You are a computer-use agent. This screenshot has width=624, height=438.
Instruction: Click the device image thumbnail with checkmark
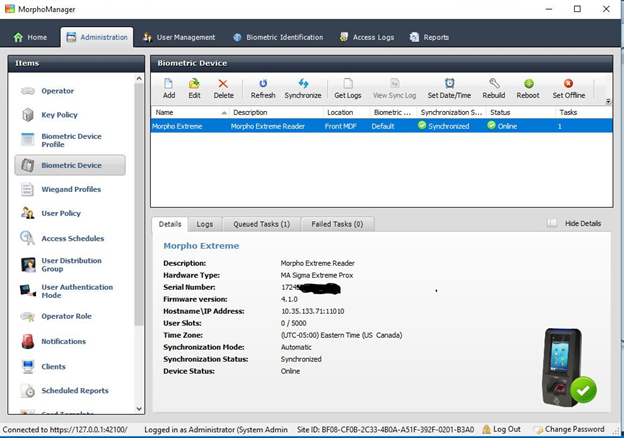point(569,367)
